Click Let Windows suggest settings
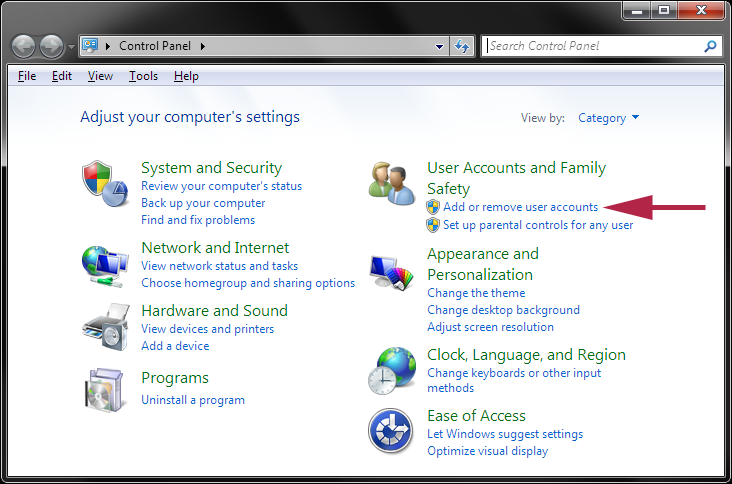Viewport: 732px width, 484px height. [505, 434]
